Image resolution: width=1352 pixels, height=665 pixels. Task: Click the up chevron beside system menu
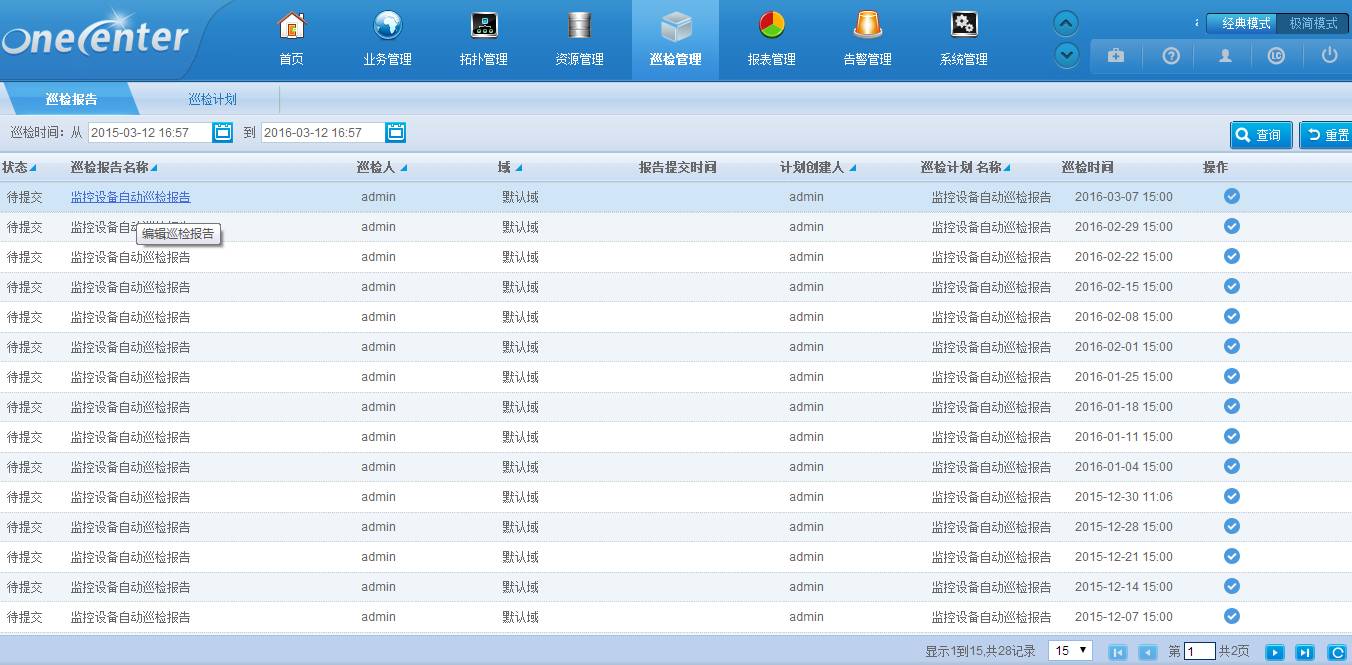[1066, 22]
